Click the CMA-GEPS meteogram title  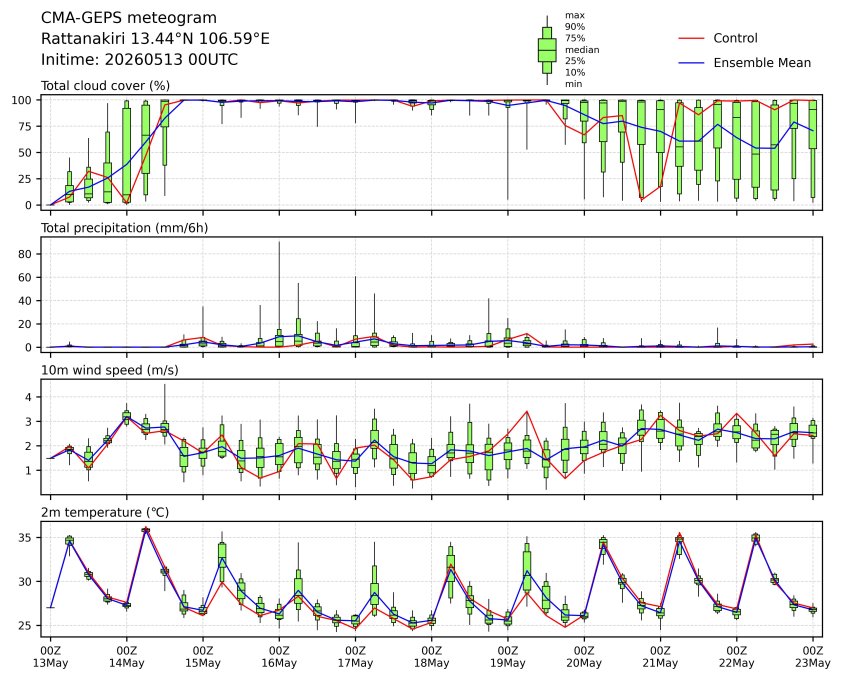(x=129, y=18)
